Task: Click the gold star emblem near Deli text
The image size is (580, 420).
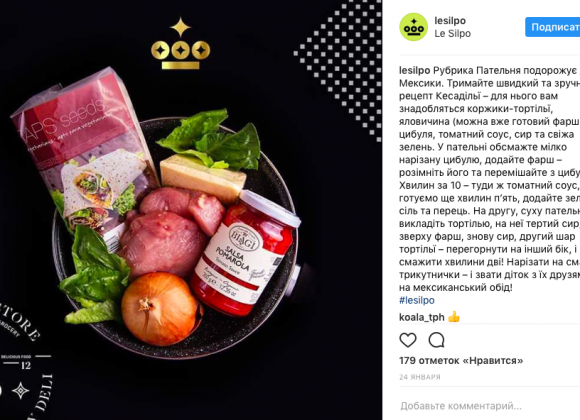Action: (x=20, y=390)
